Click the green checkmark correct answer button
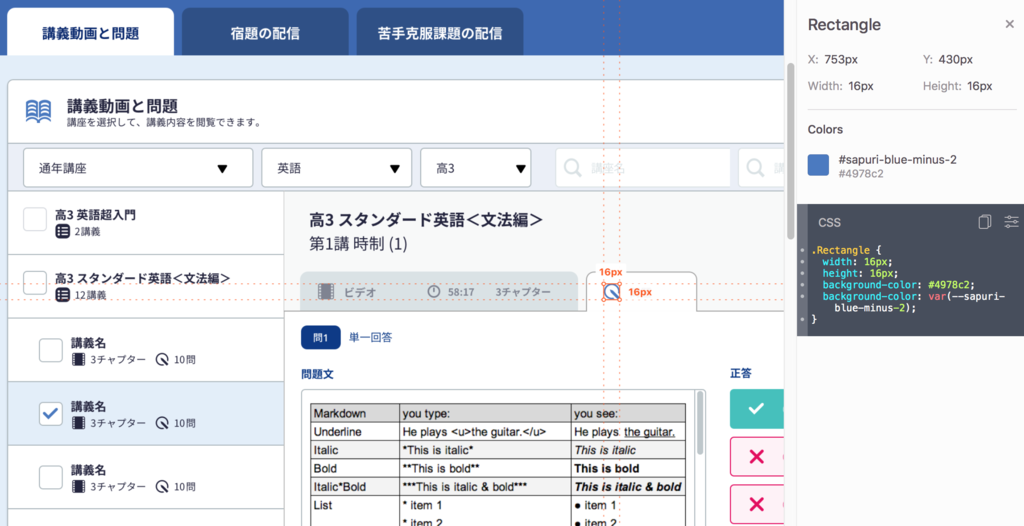The image size is (1024, 526). click(x=756, y=409)
